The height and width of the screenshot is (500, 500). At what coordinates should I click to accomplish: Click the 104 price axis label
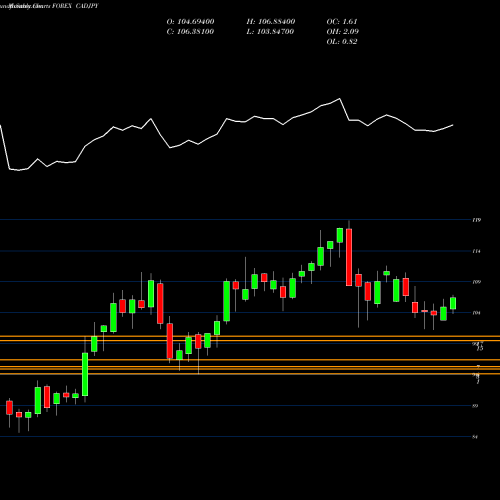(x=476, y=313)
